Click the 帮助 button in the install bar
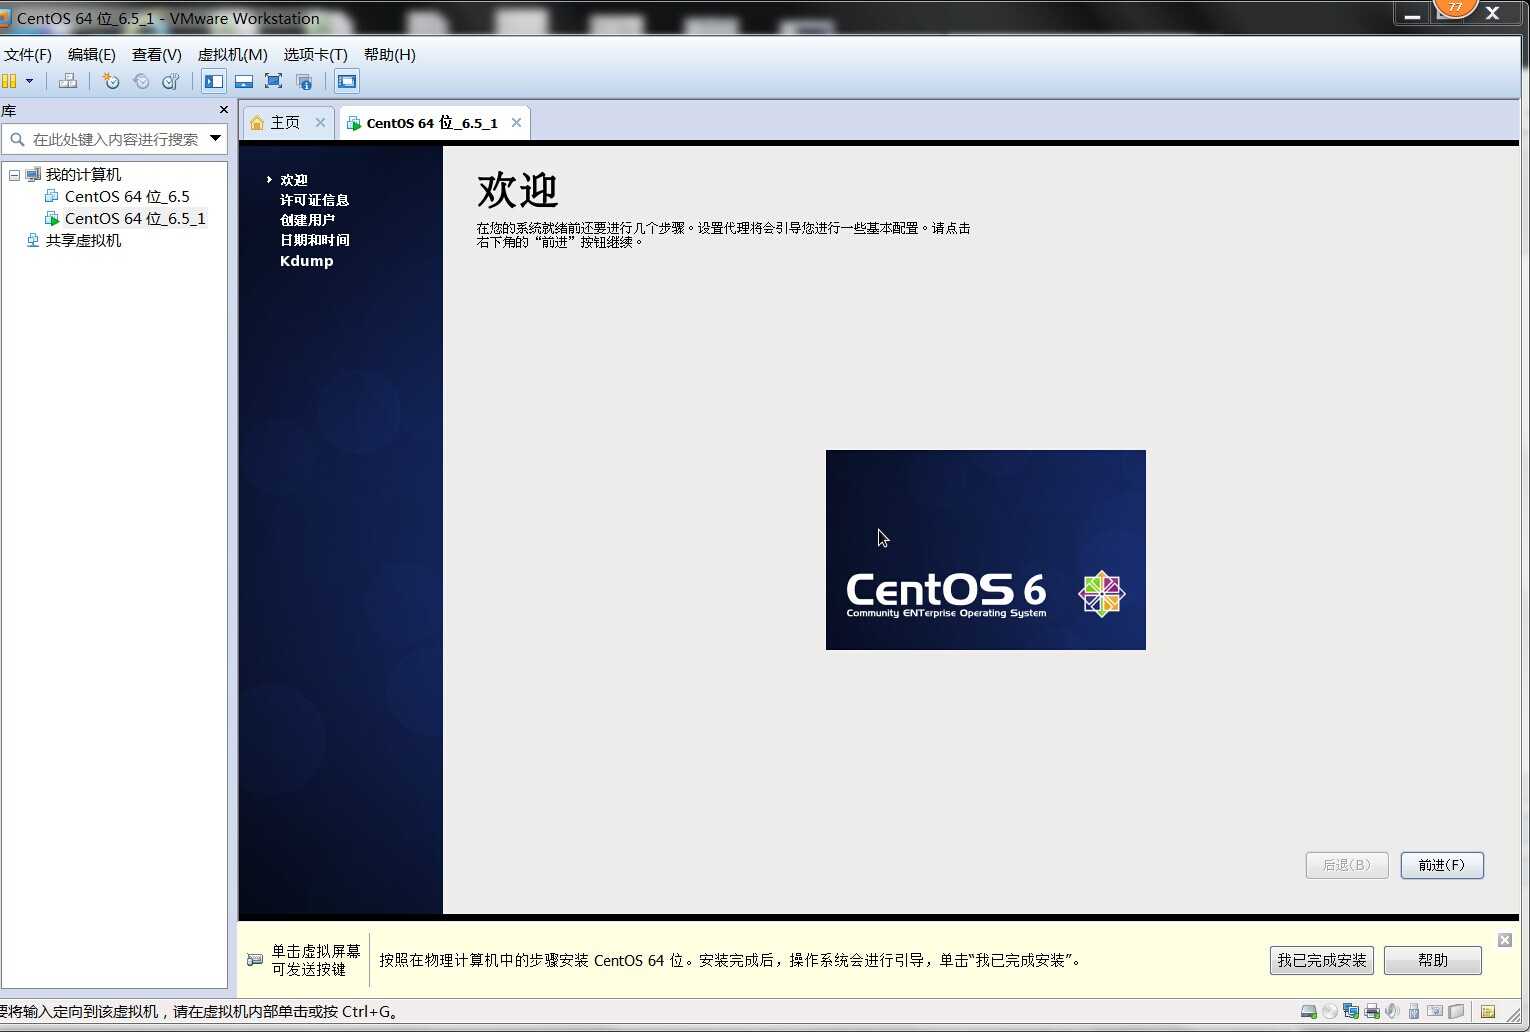1530x1032 pixels. click(x=1433, y=960)
